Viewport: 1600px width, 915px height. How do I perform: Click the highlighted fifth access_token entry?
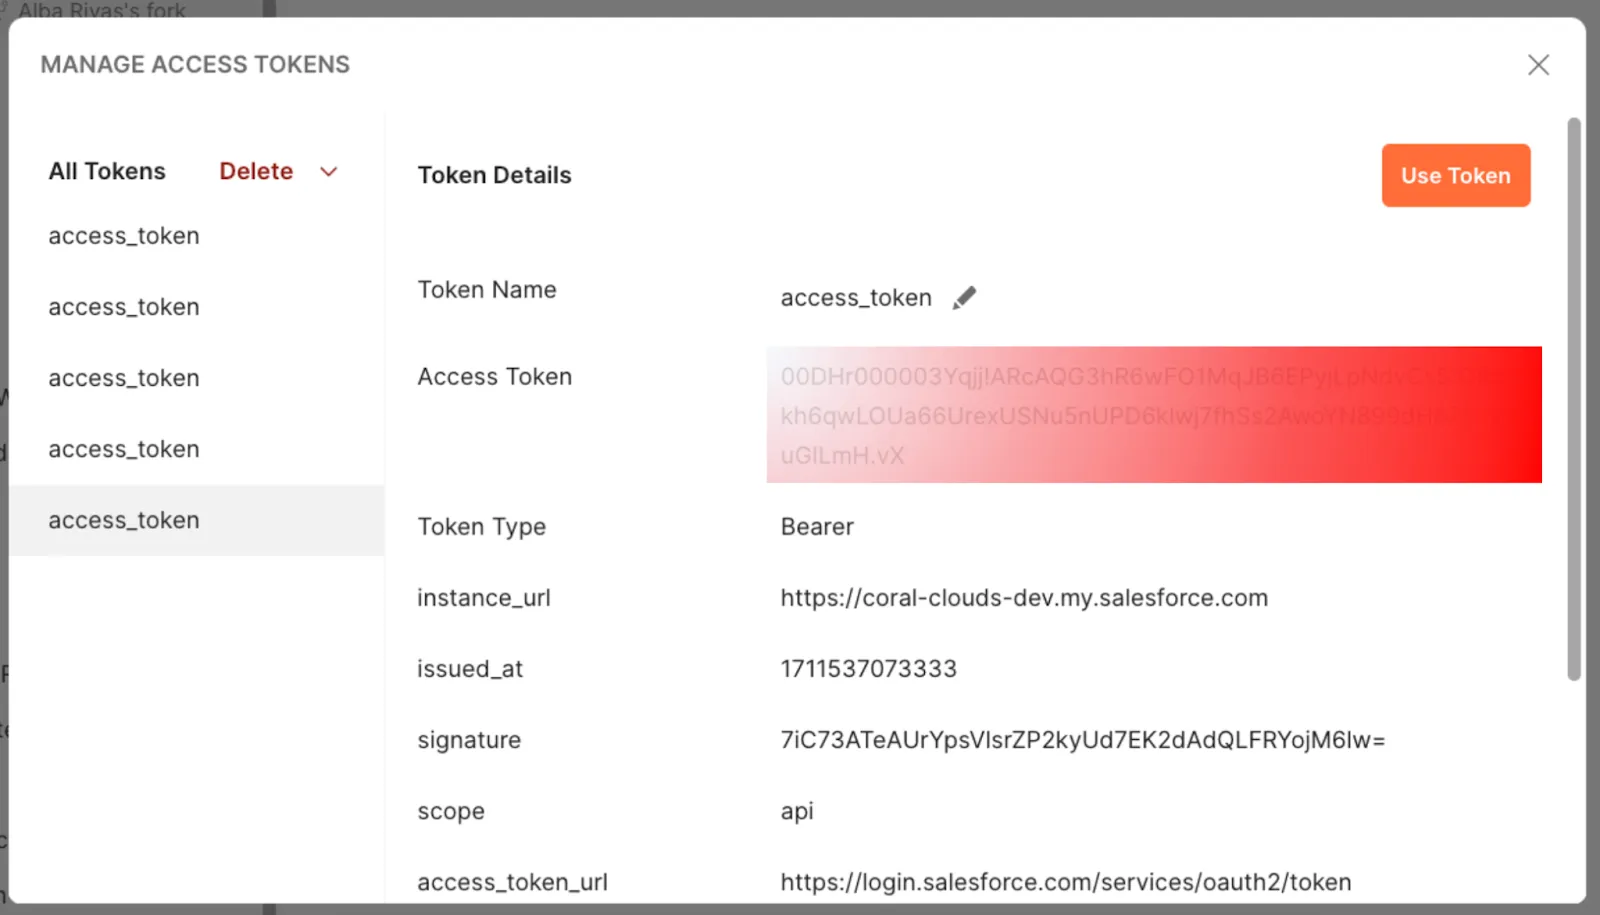click(124, 521)
